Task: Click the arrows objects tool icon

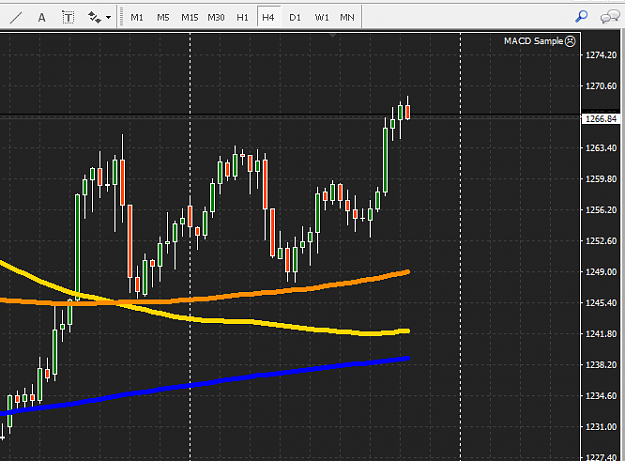Action: pyautogui.click(x=94, y=18)
